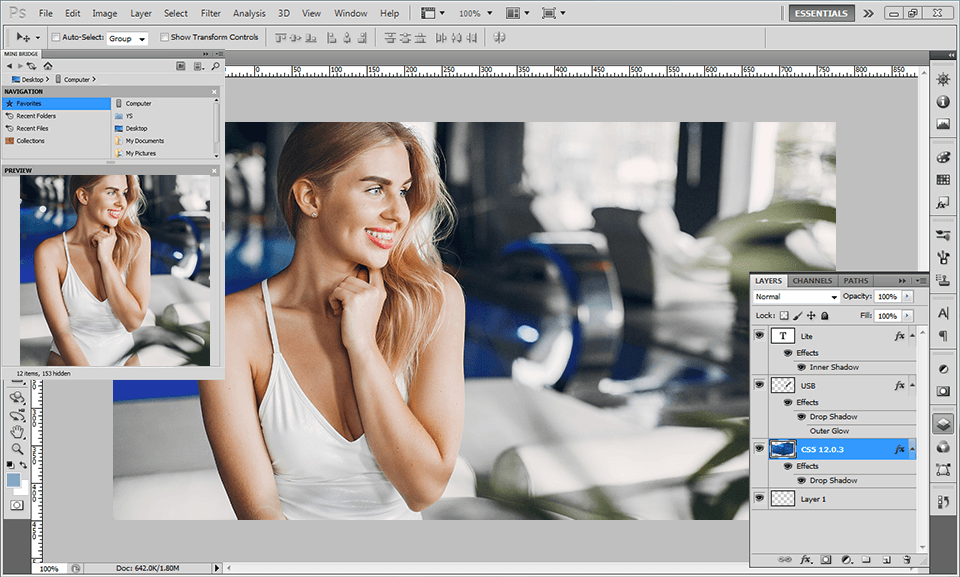
Task: Collapse the CS5 12.0.3 layer effects
Action: click(x=911, y=449)
